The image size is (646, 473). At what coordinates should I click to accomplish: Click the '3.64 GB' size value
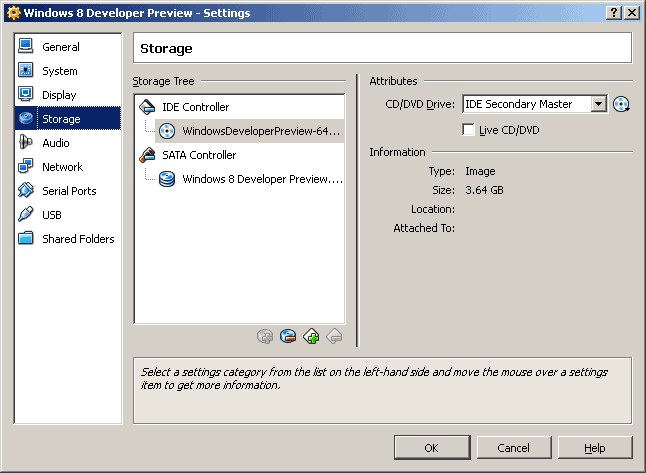(484, 190)
